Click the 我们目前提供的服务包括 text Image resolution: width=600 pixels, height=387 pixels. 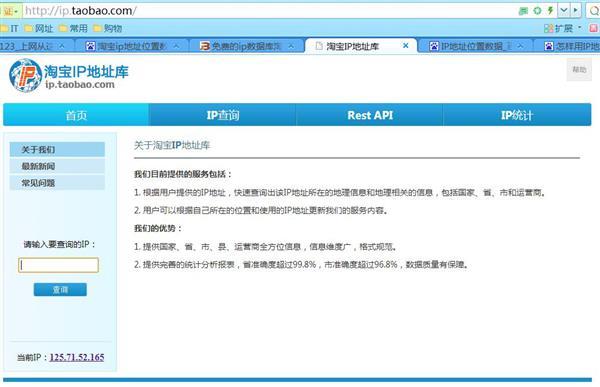(183, 174)
